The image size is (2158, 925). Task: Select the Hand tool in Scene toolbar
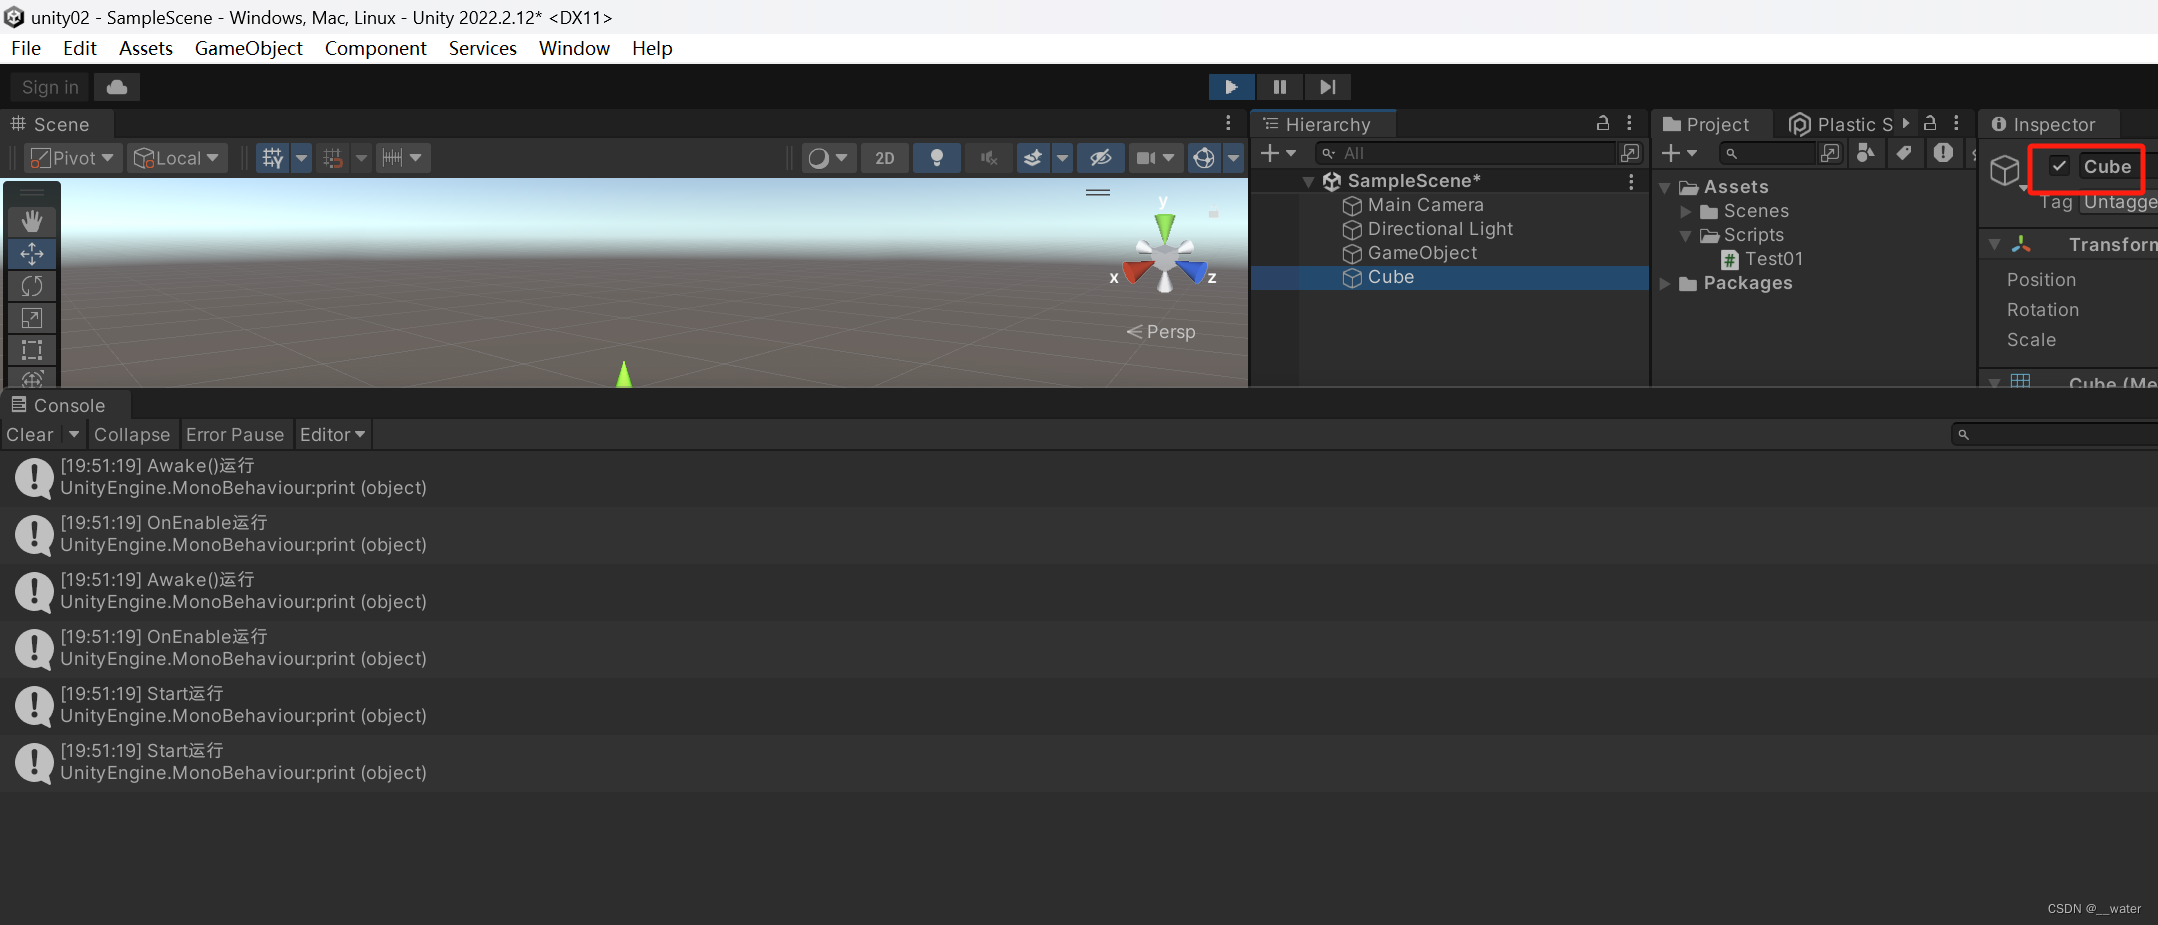[x=32, y=220]
